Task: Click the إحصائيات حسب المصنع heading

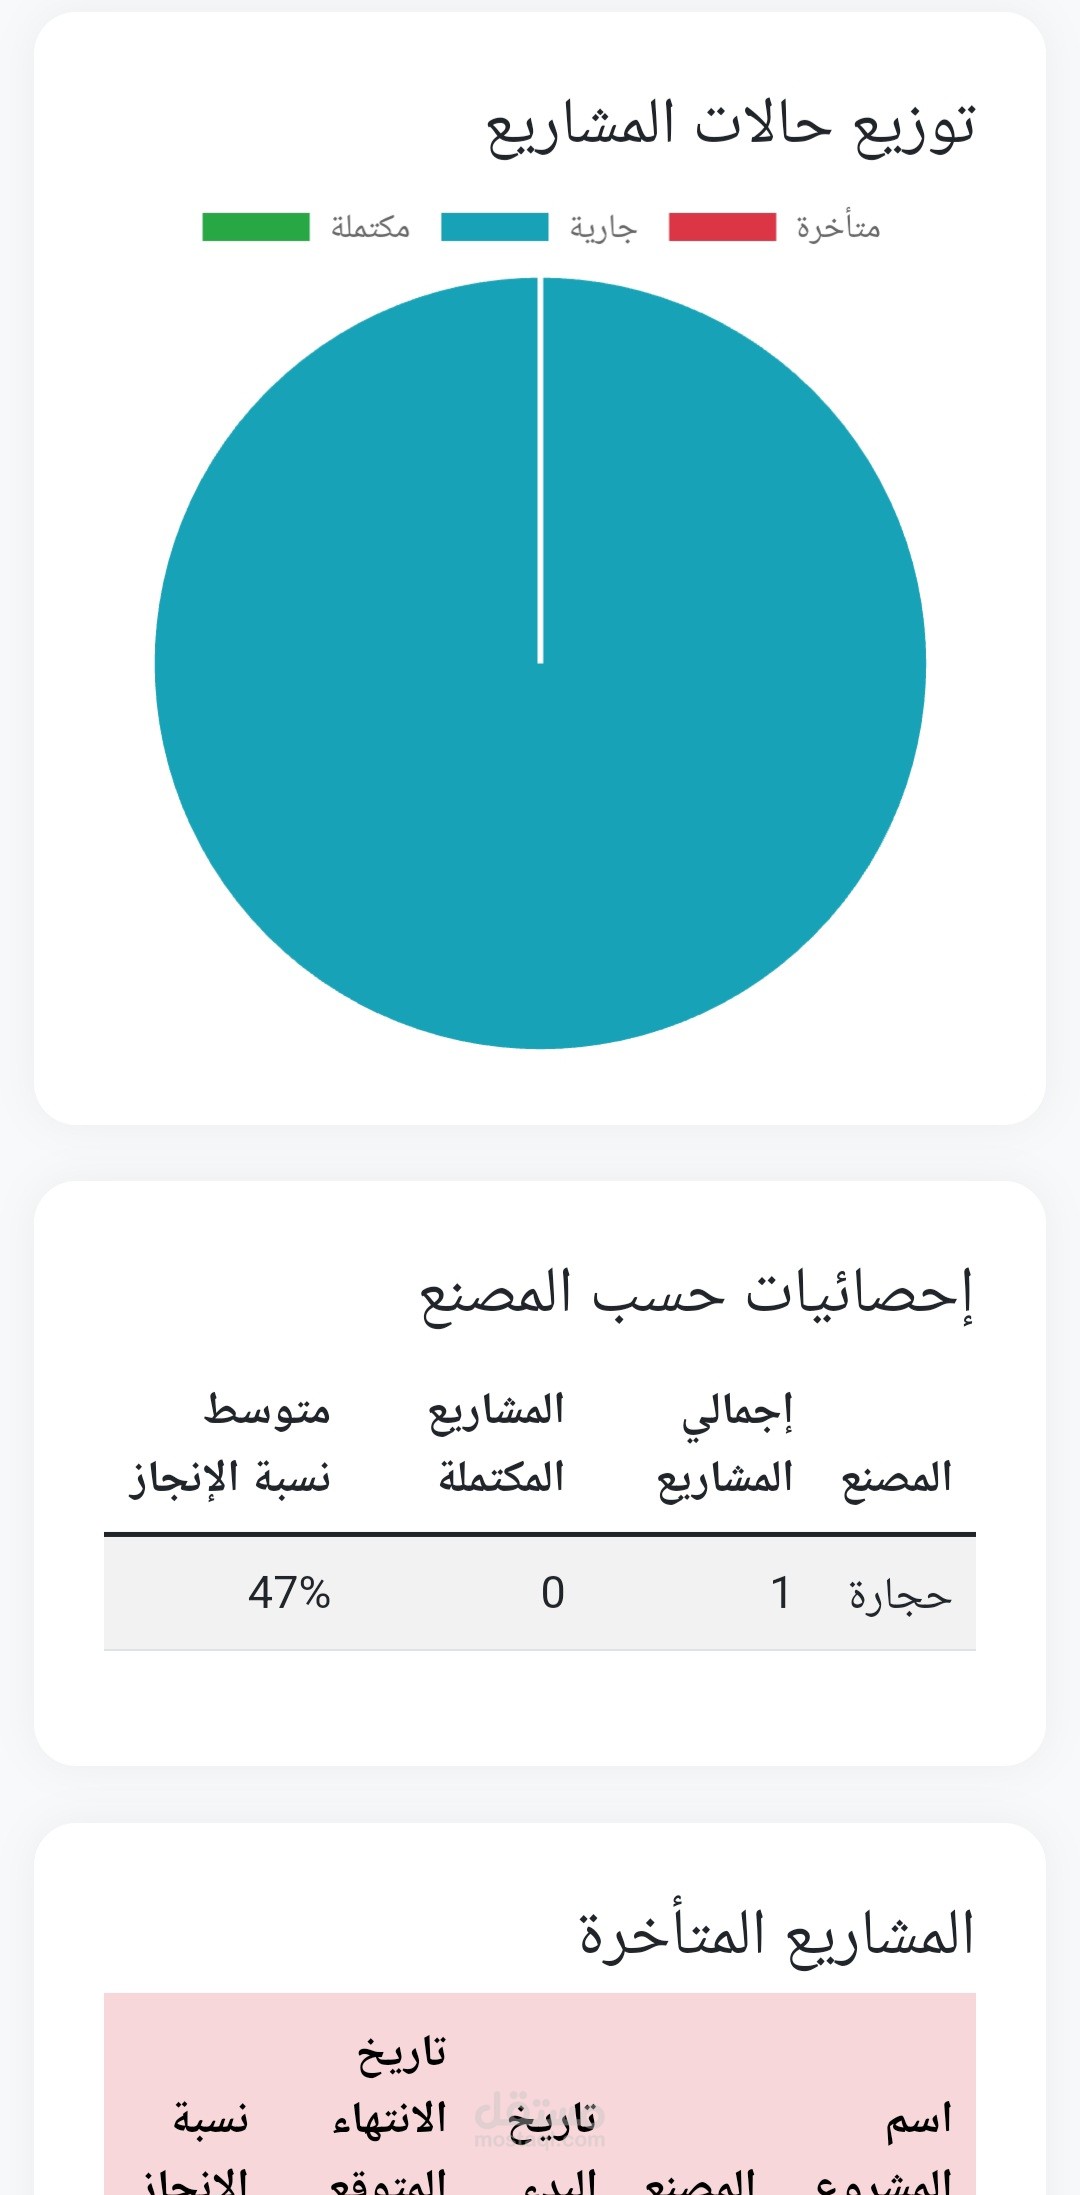Action: pos(696,1295)
